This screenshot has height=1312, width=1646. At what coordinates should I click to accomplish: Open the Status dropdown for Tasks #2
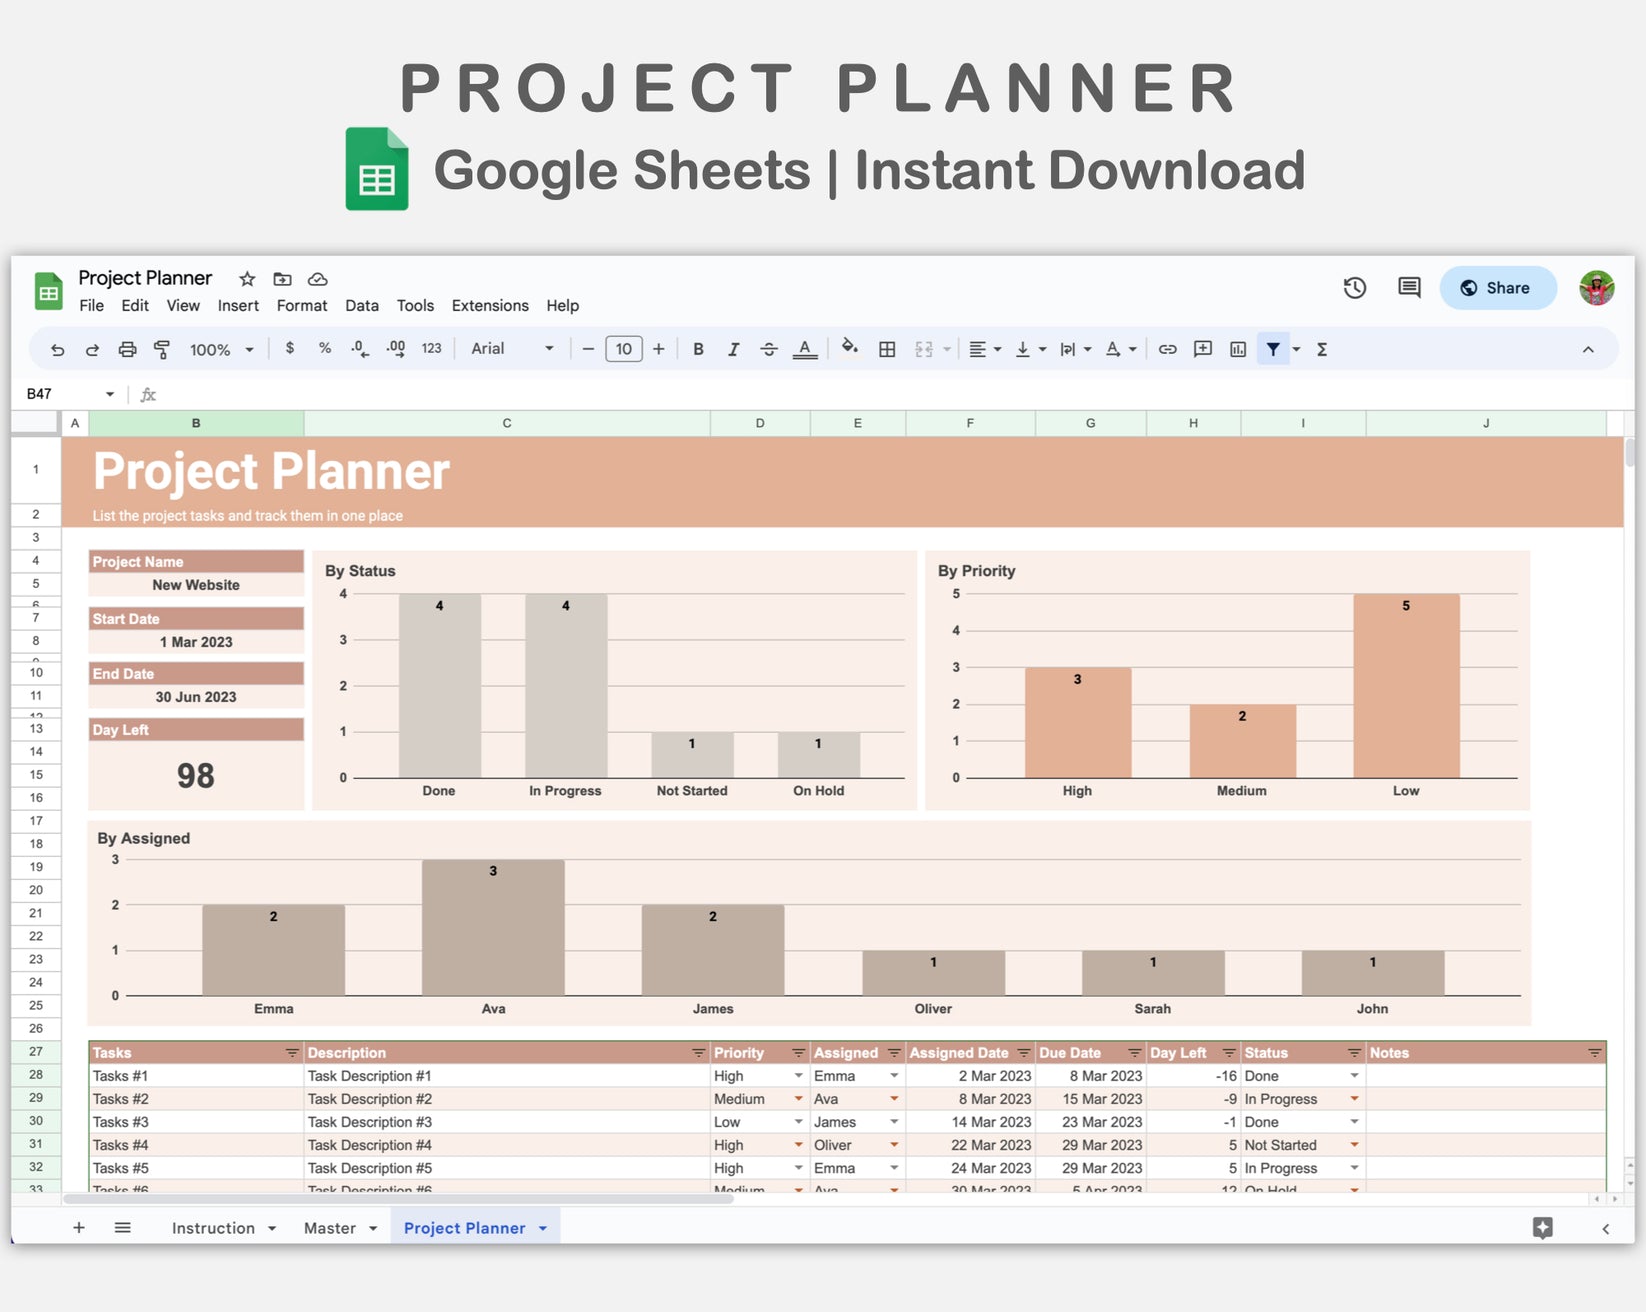click(x=1355, y=1098)
